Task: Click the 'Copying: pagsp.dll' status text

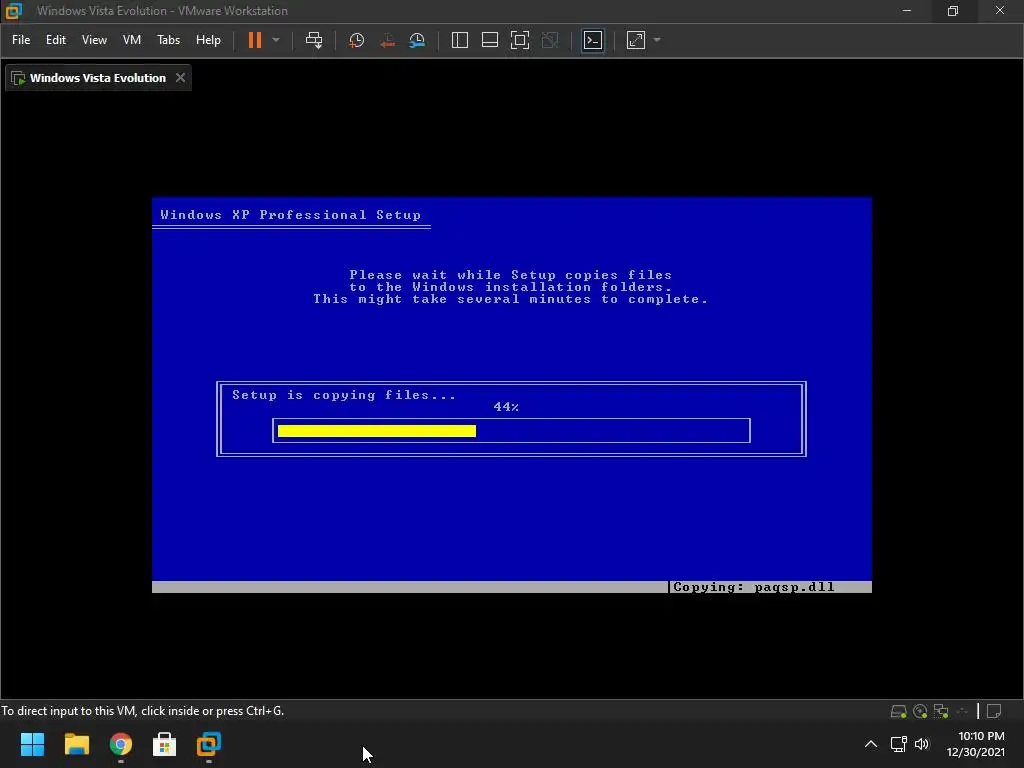Action: [x=754, y=587]
